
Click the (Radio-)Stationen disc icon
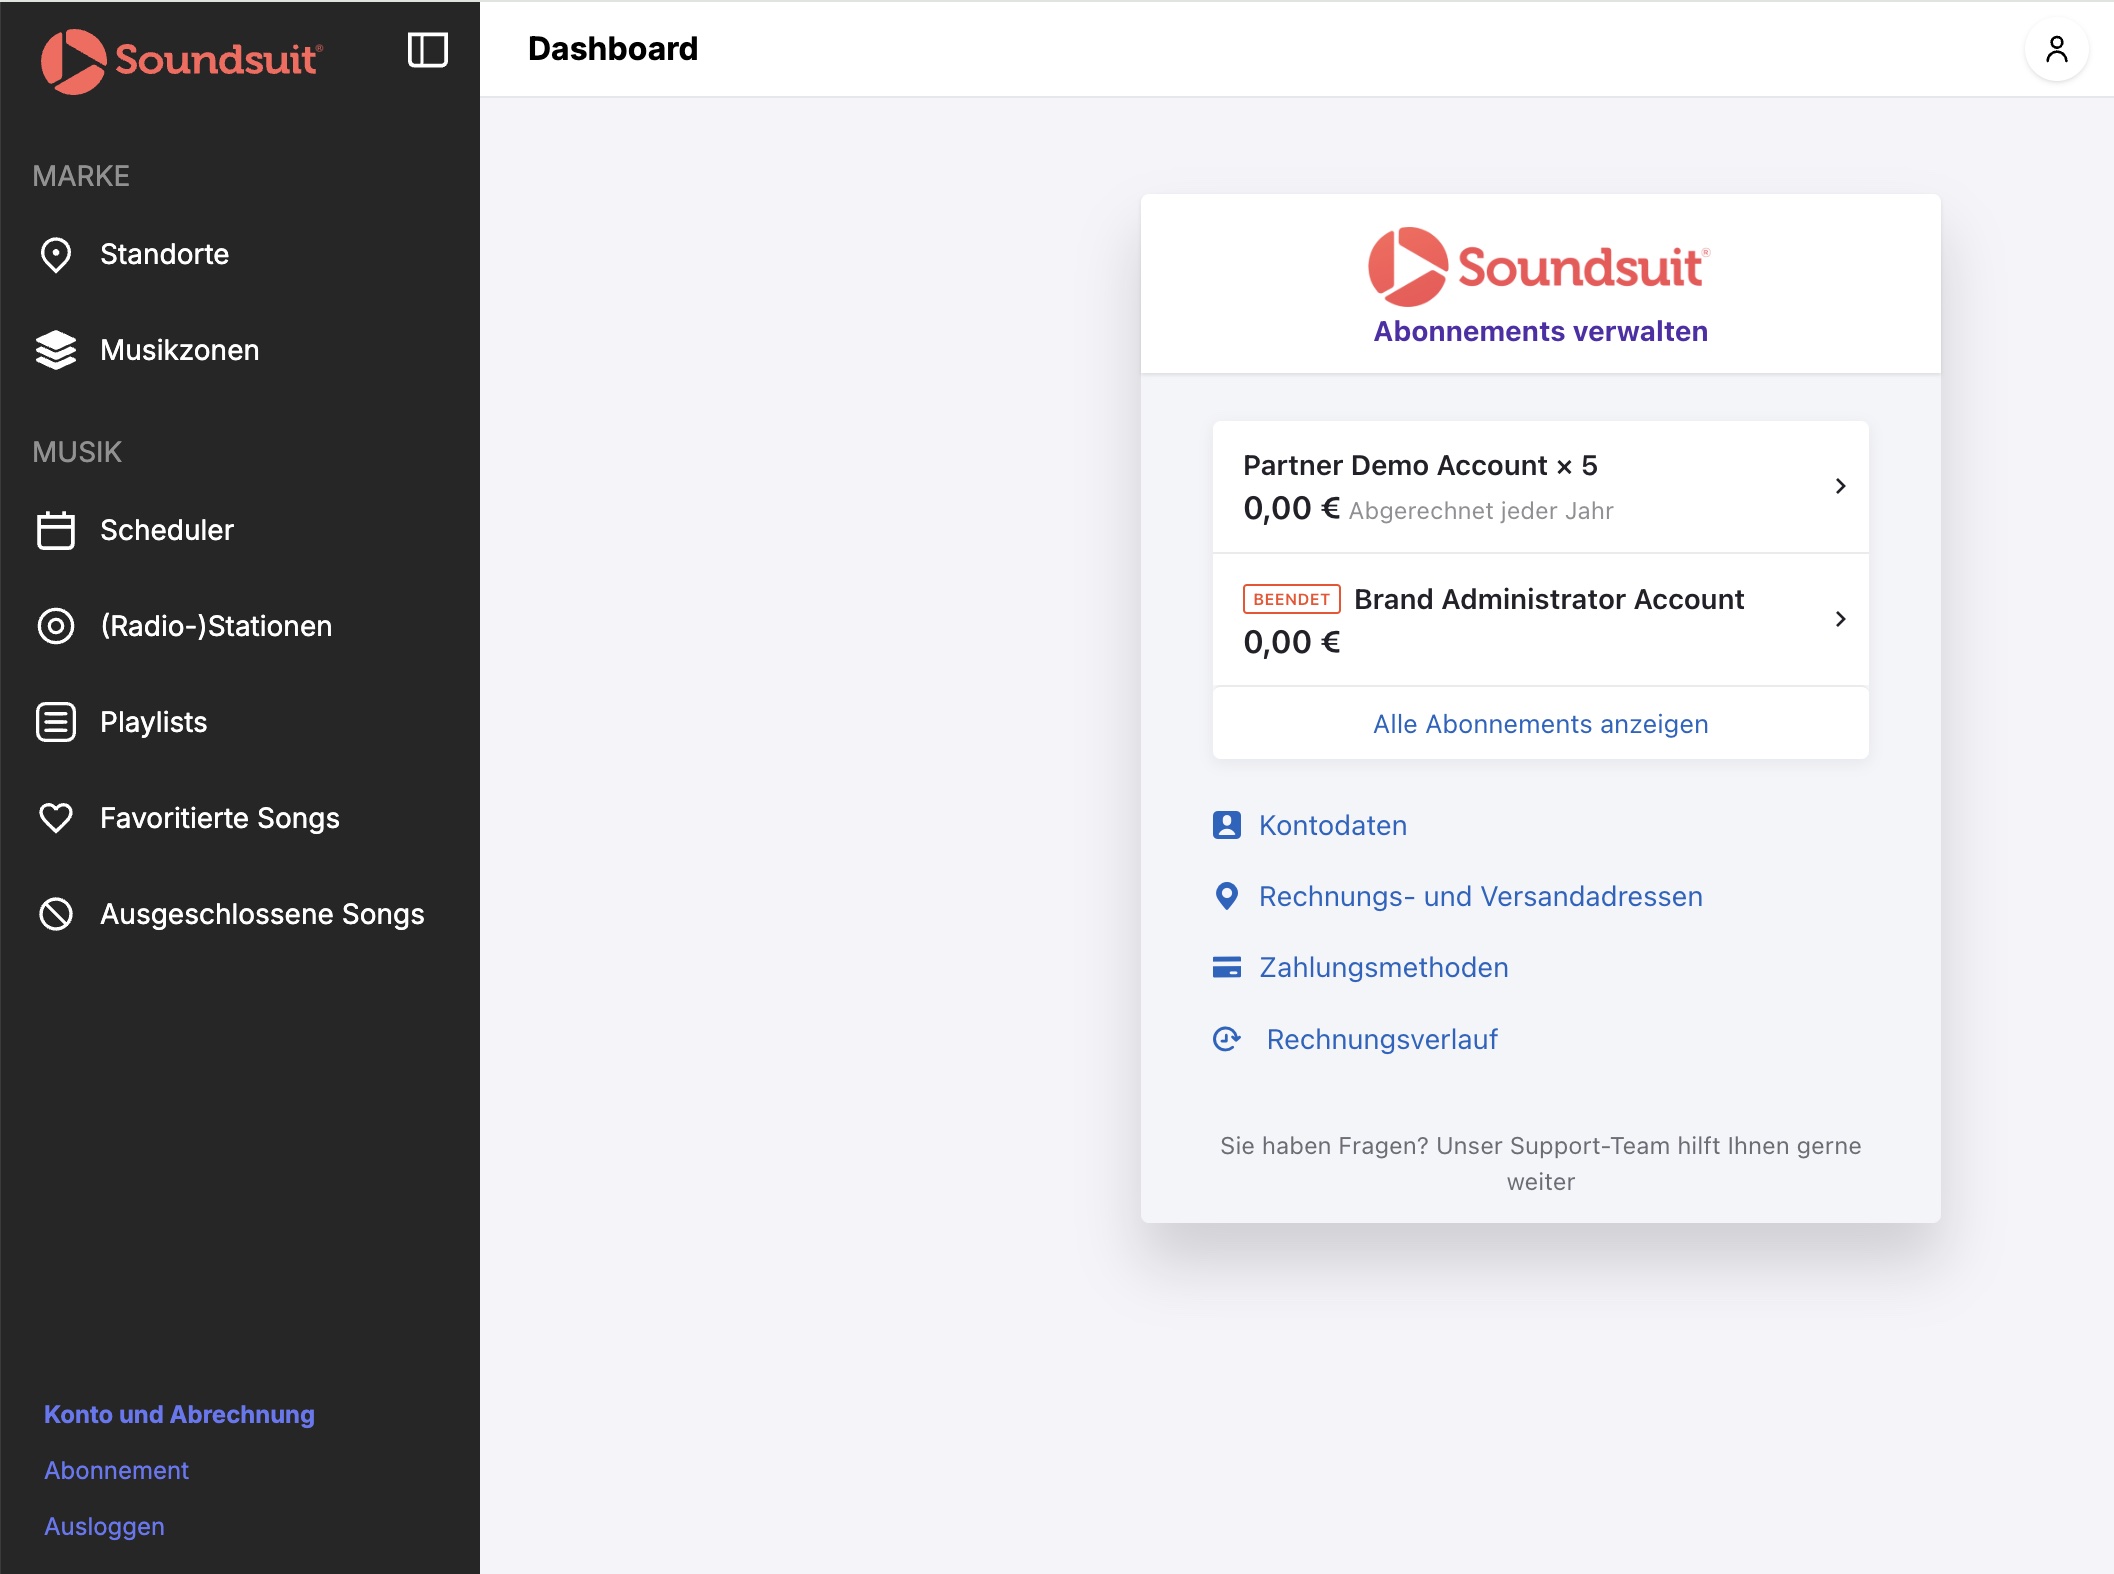pos(56,626)
